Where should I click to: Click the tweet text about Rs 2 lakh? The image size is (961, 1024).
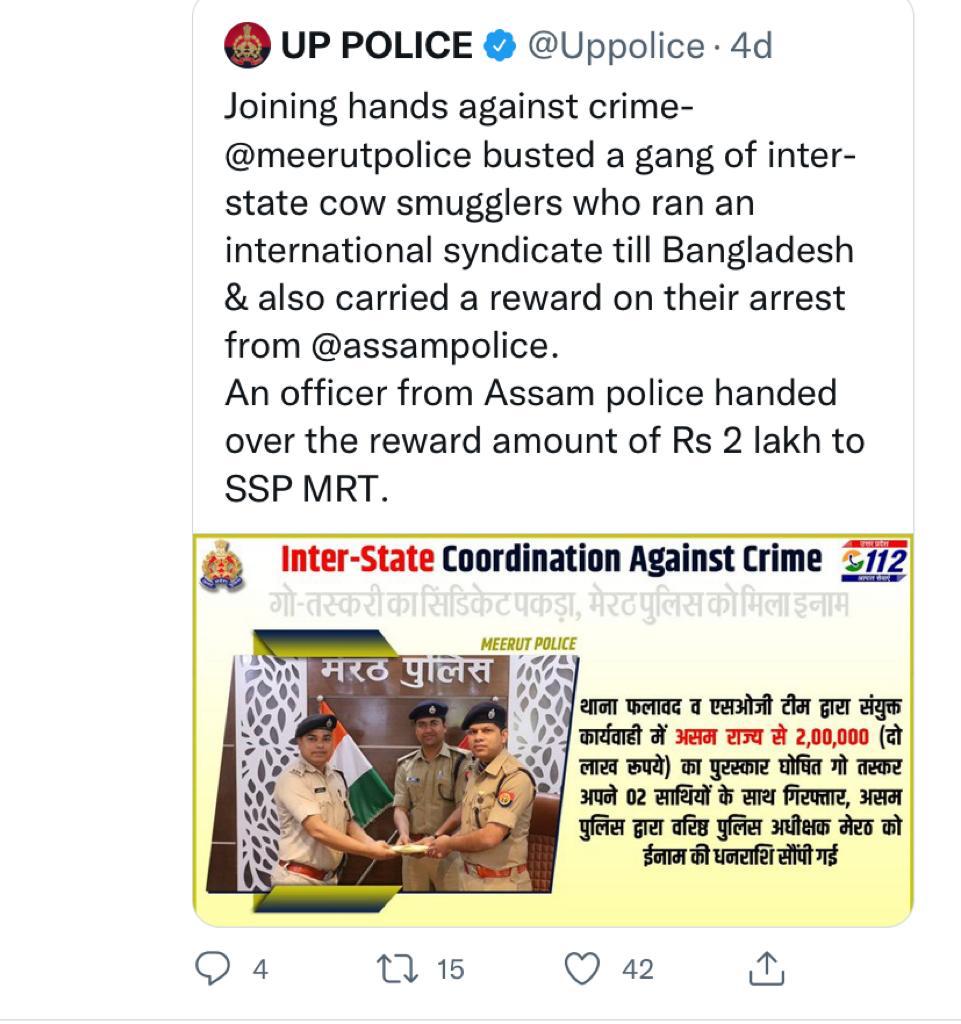544,440
